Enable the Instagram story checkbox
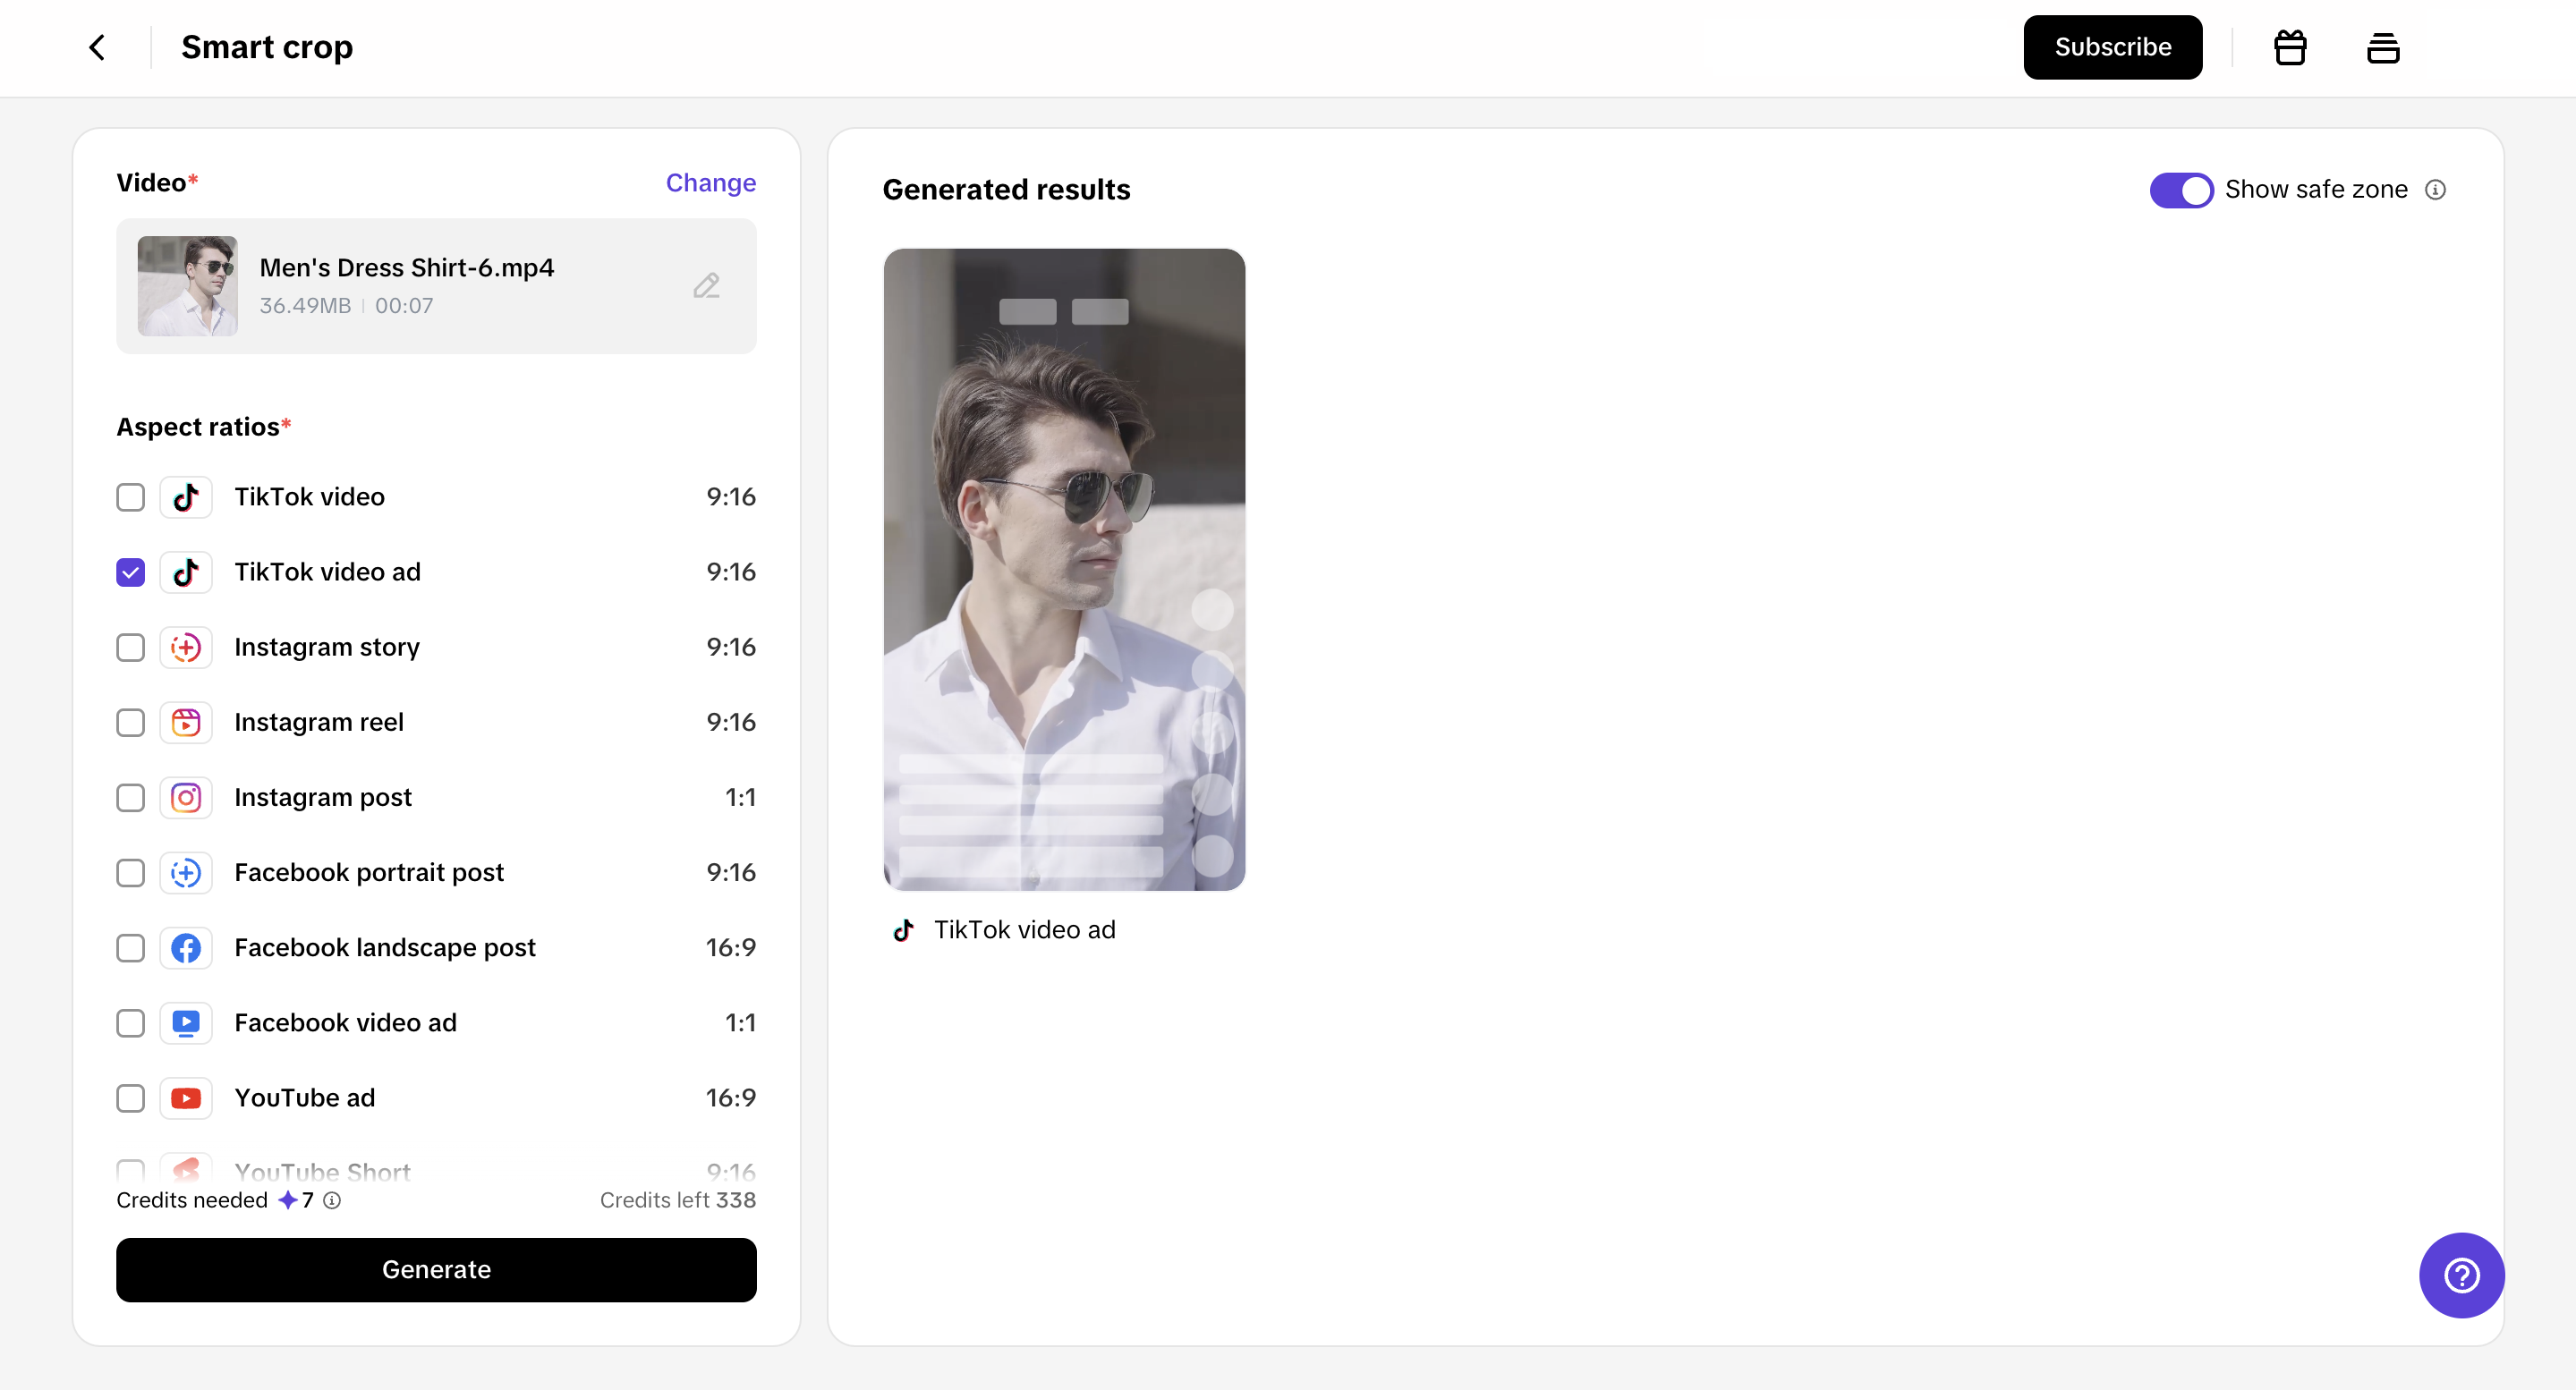This screenshot has height=1390, width=2576. (131, 647)
